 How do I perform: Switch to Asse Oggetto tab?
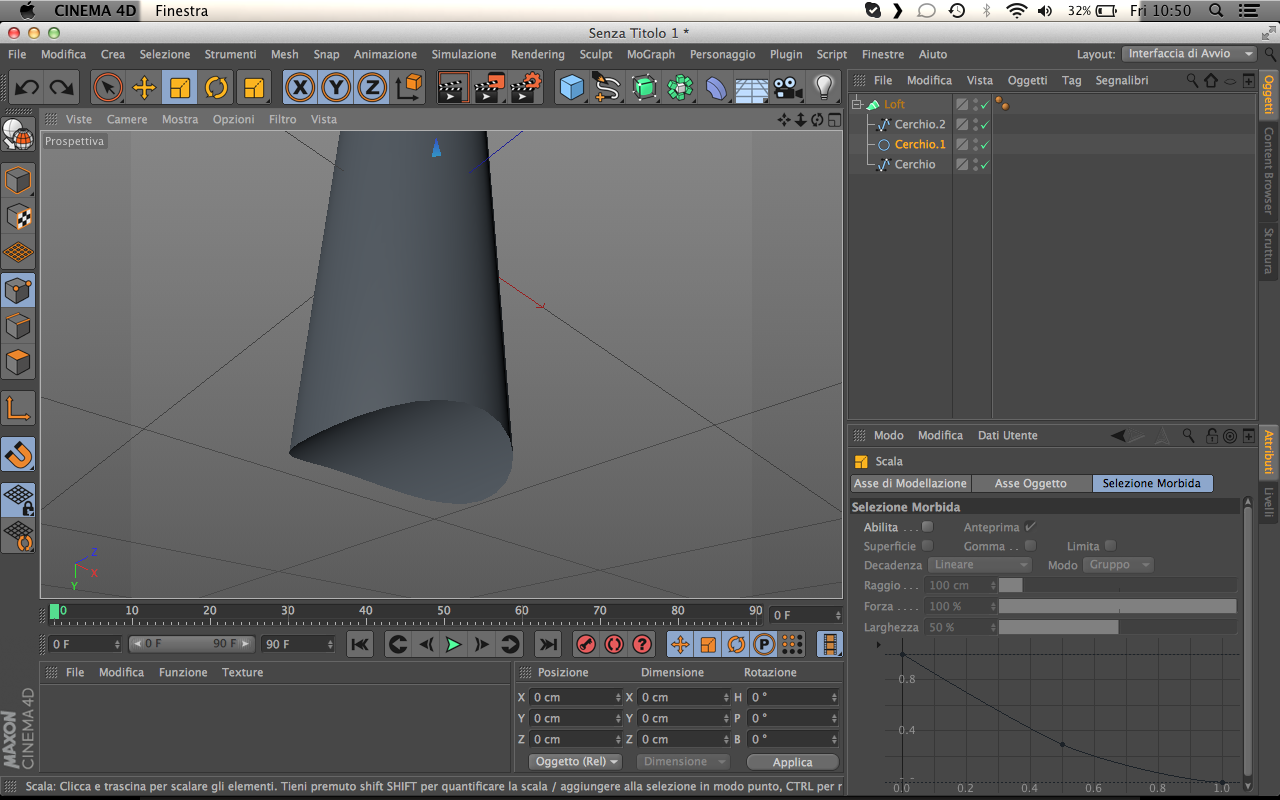tap(1030, 483)
